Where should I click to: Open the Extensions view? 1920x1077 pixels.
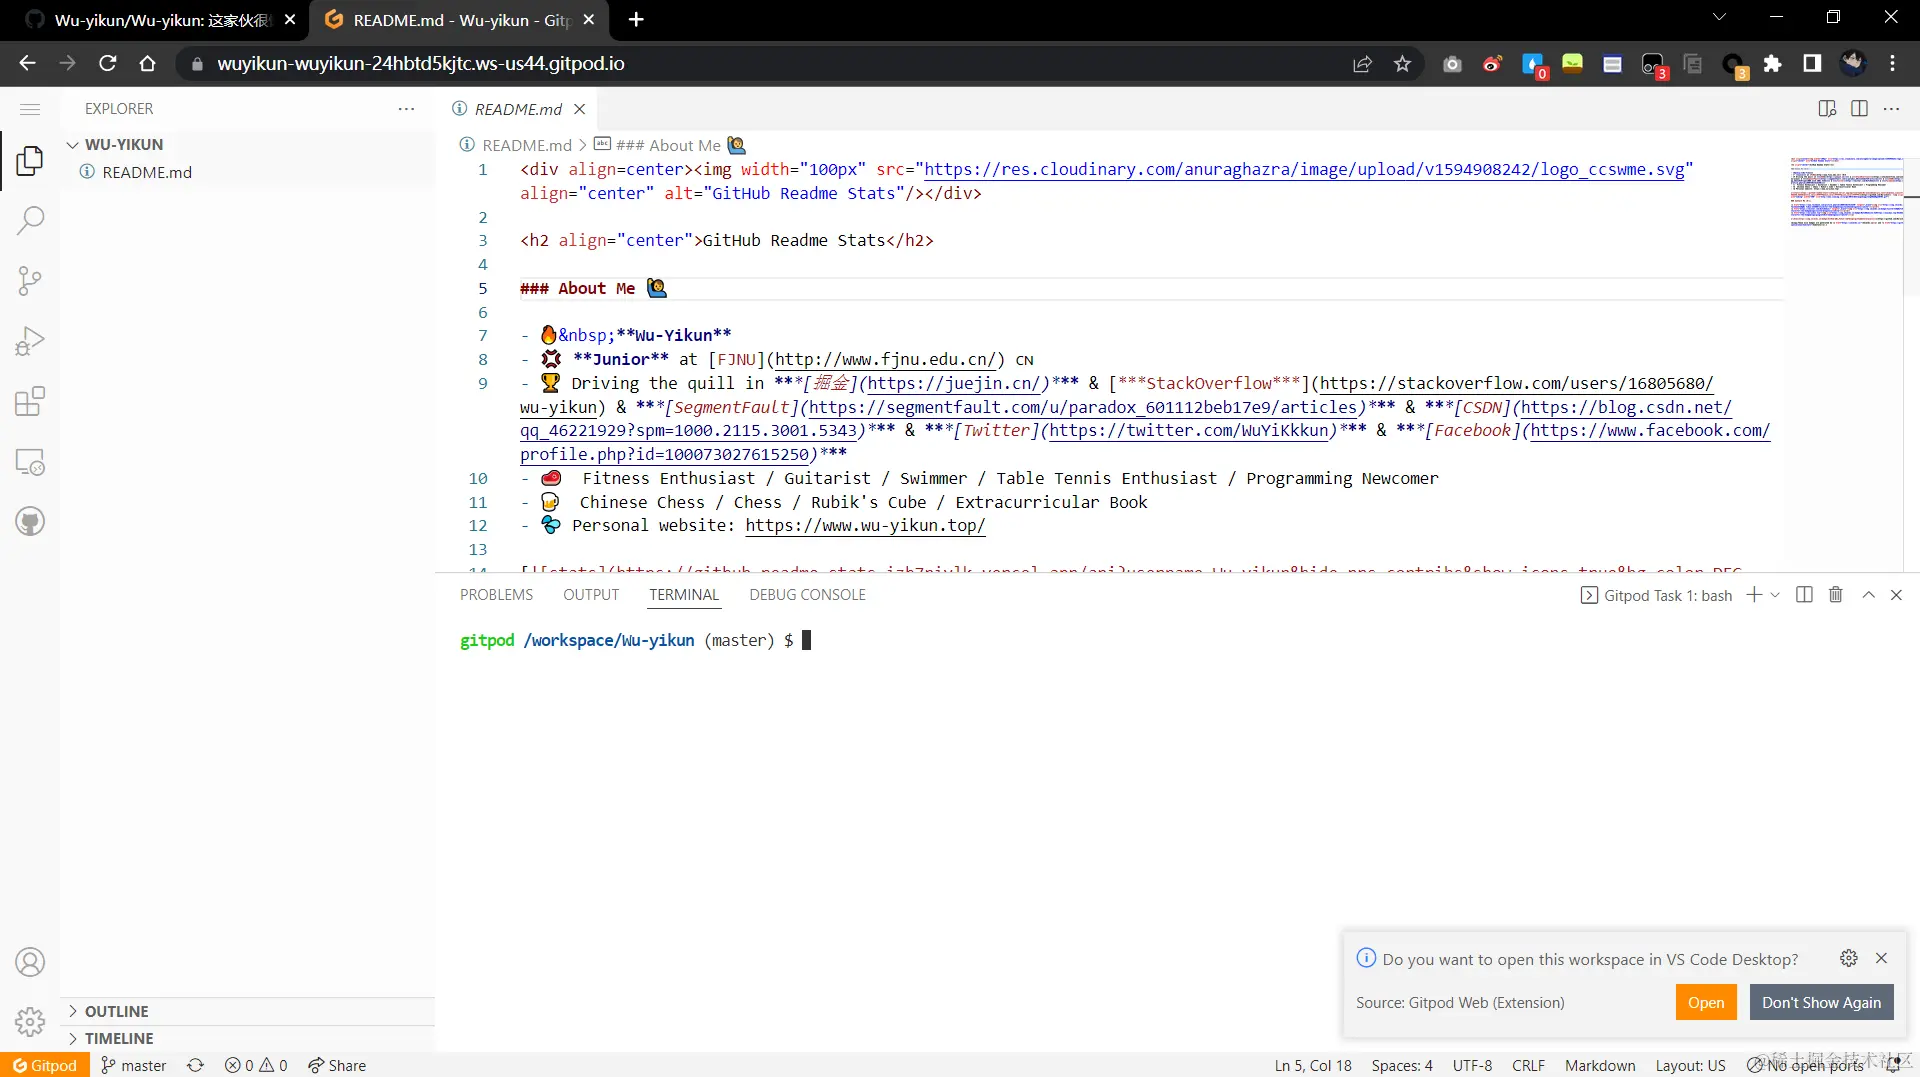pos(30,401)
